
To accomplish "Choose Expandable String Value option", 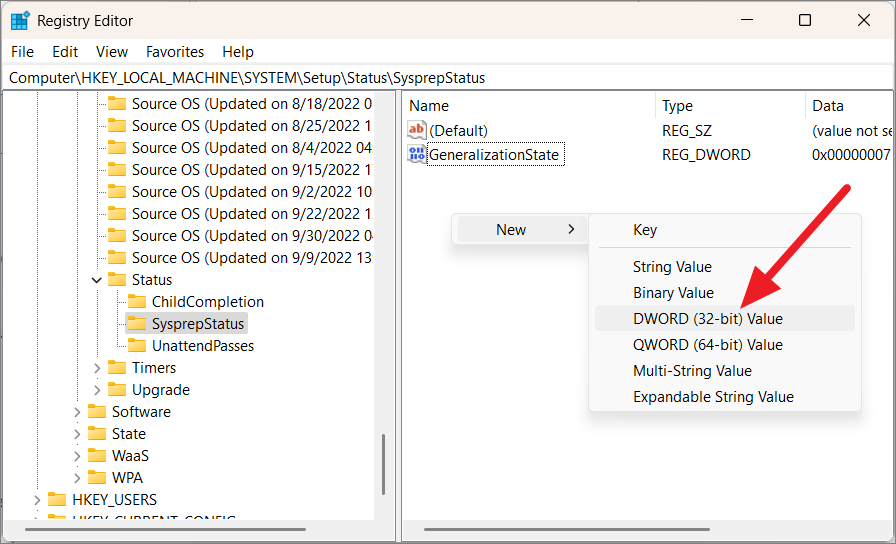I will (725, 396).
